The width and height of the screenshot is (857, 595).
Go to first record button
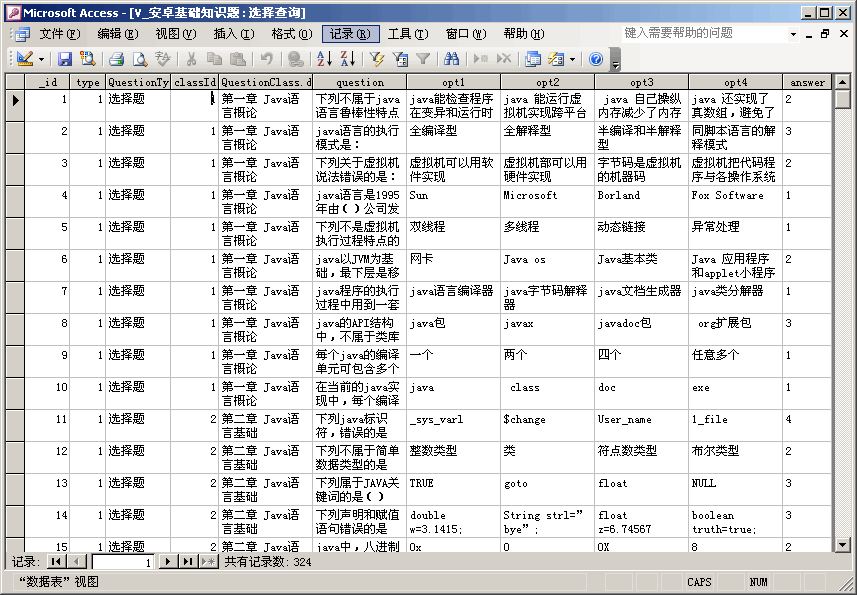(x=56, y=561)
